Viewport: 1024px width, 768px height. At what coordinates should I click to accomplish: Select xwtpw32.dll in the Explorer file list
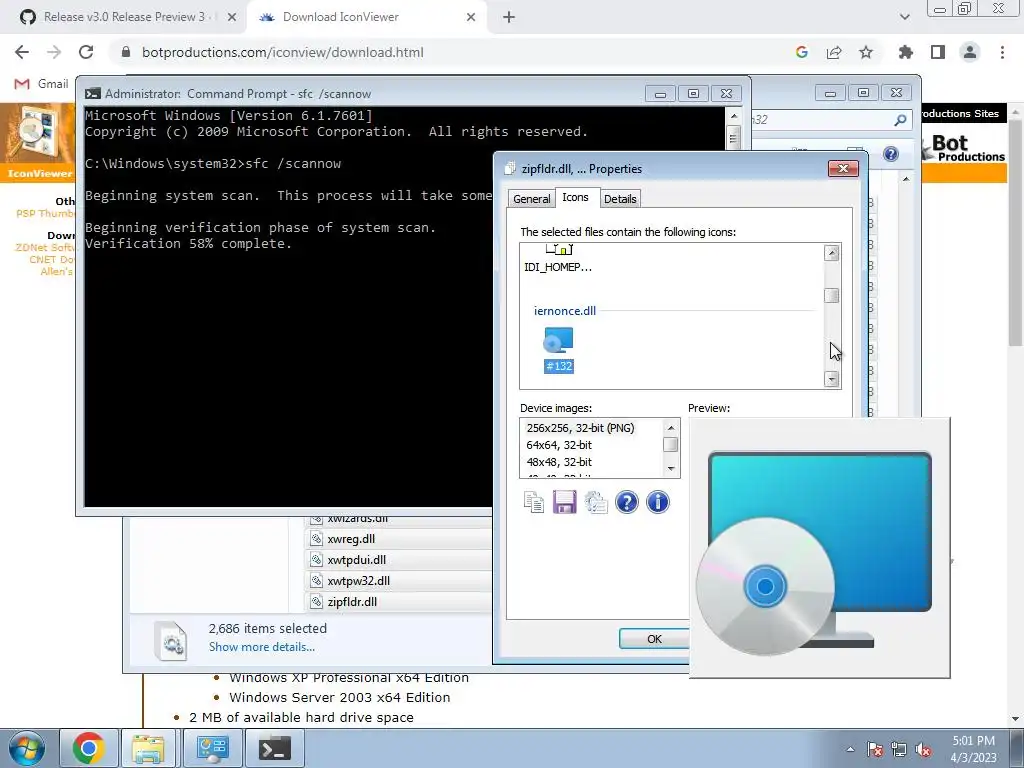pos(359,581)
